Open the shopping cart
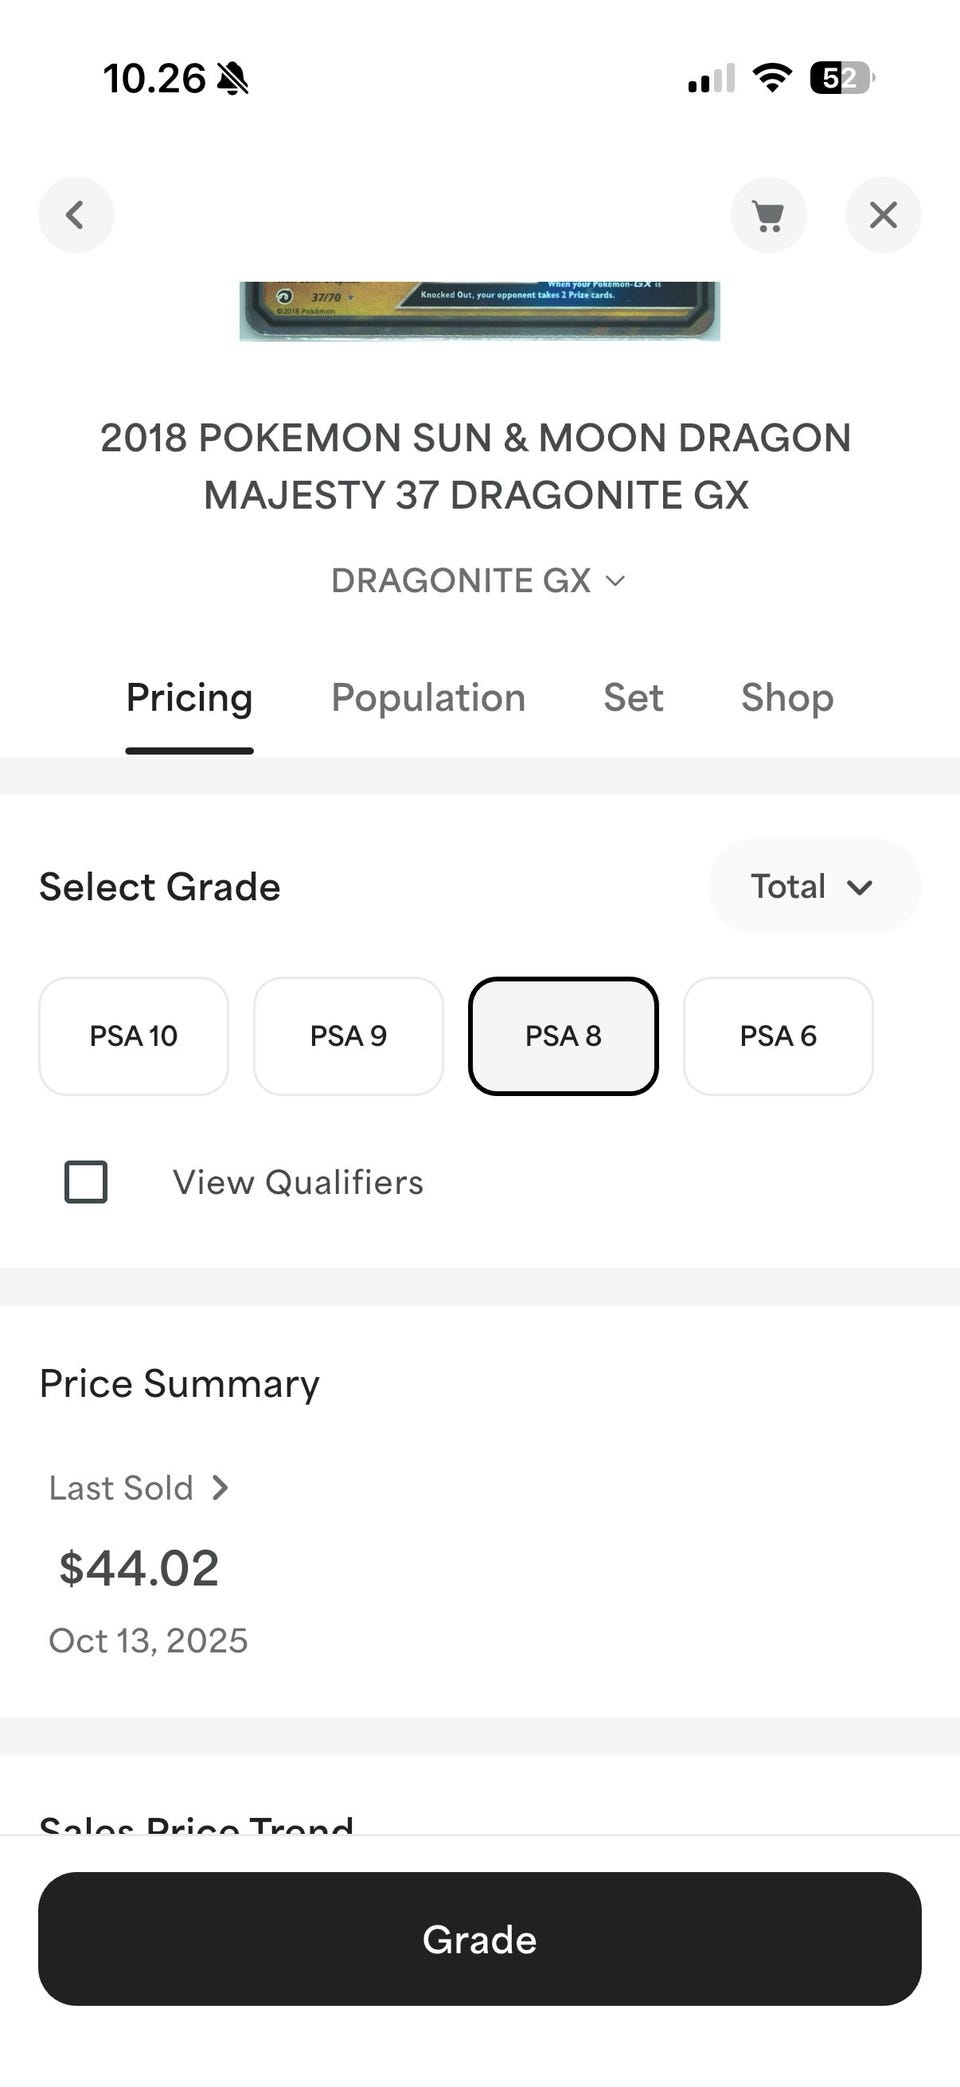 coord(768,215)
